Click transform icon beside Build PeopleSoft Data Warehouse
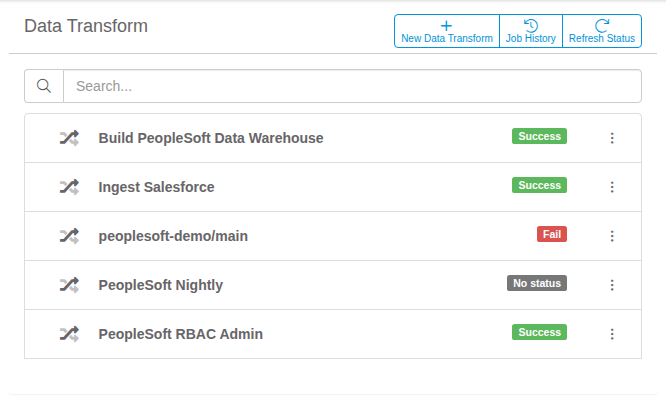The width and height of the screenshot is (666, 402). (69, 138)
